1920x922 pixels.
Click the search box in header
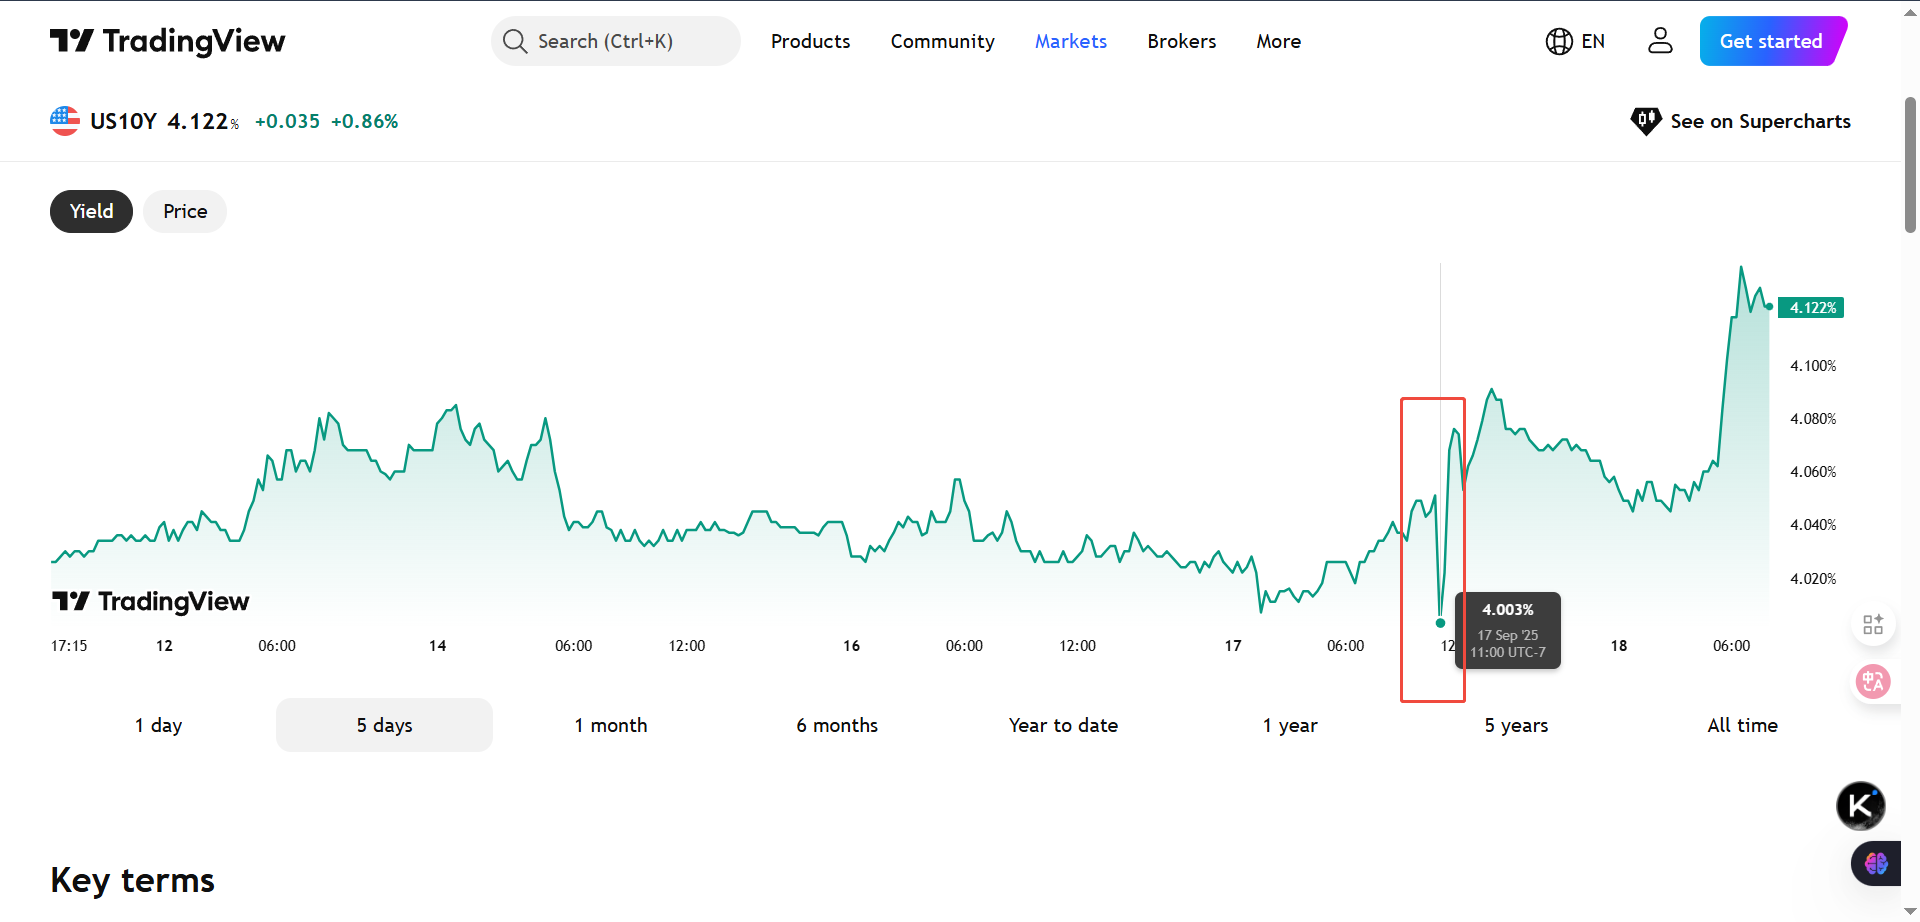(x=615, y=41)
